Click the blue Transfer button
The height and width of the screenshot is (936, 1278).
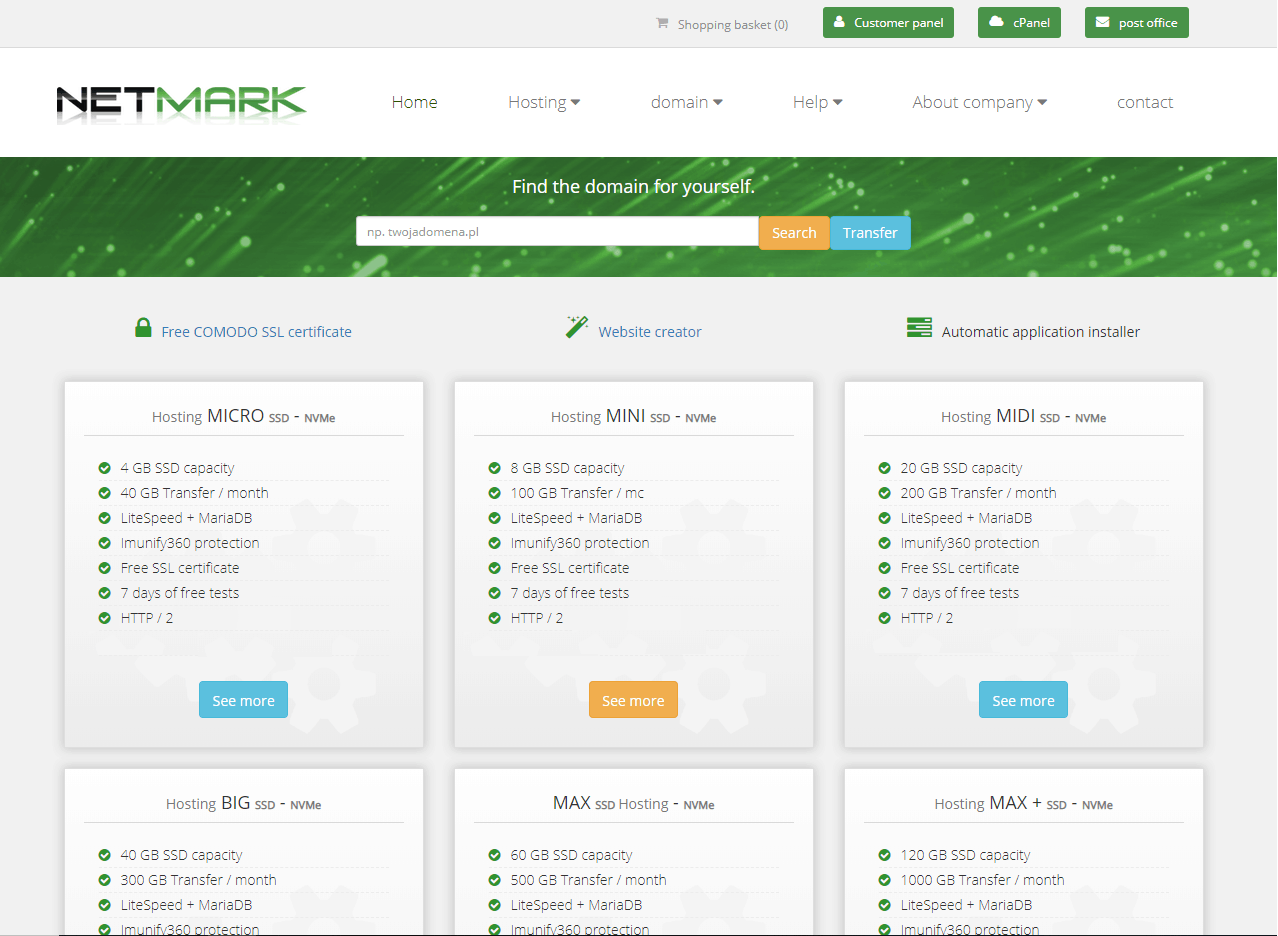[x=870, y=232]
